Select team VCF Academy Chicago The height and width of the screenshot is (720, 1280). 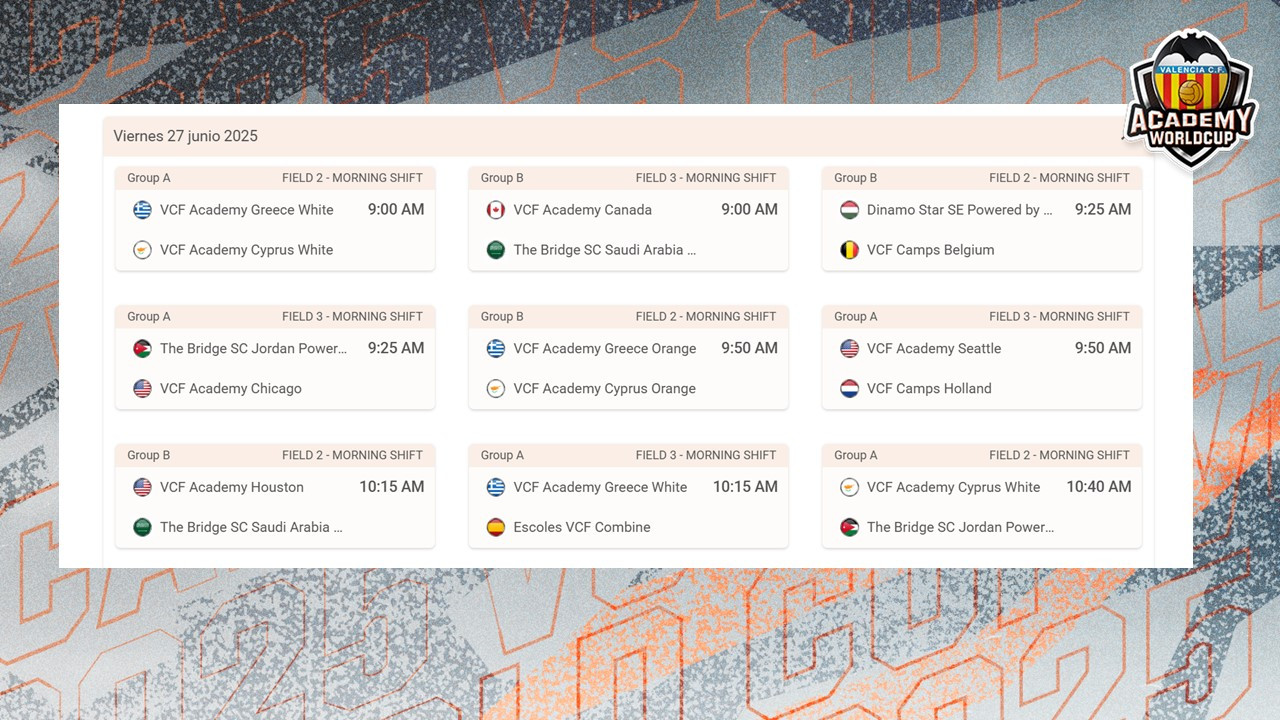(231, 389)
